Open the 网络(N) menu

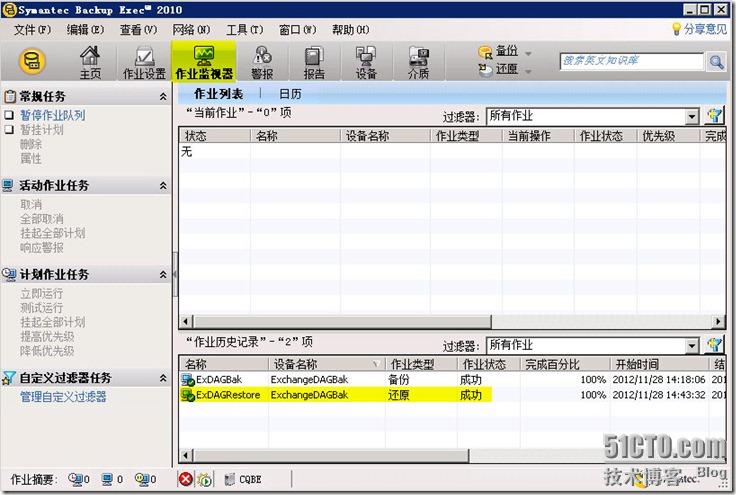[191, 30]
